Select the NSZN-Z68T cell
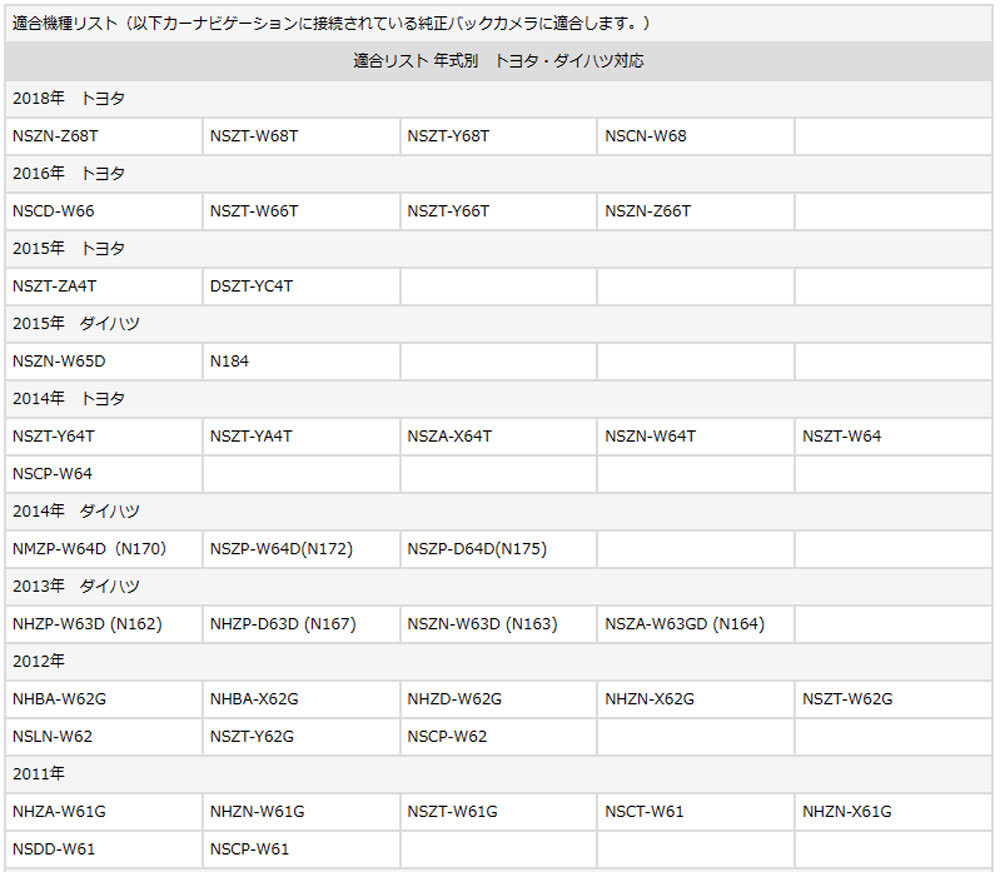 (x=103, y=136)
